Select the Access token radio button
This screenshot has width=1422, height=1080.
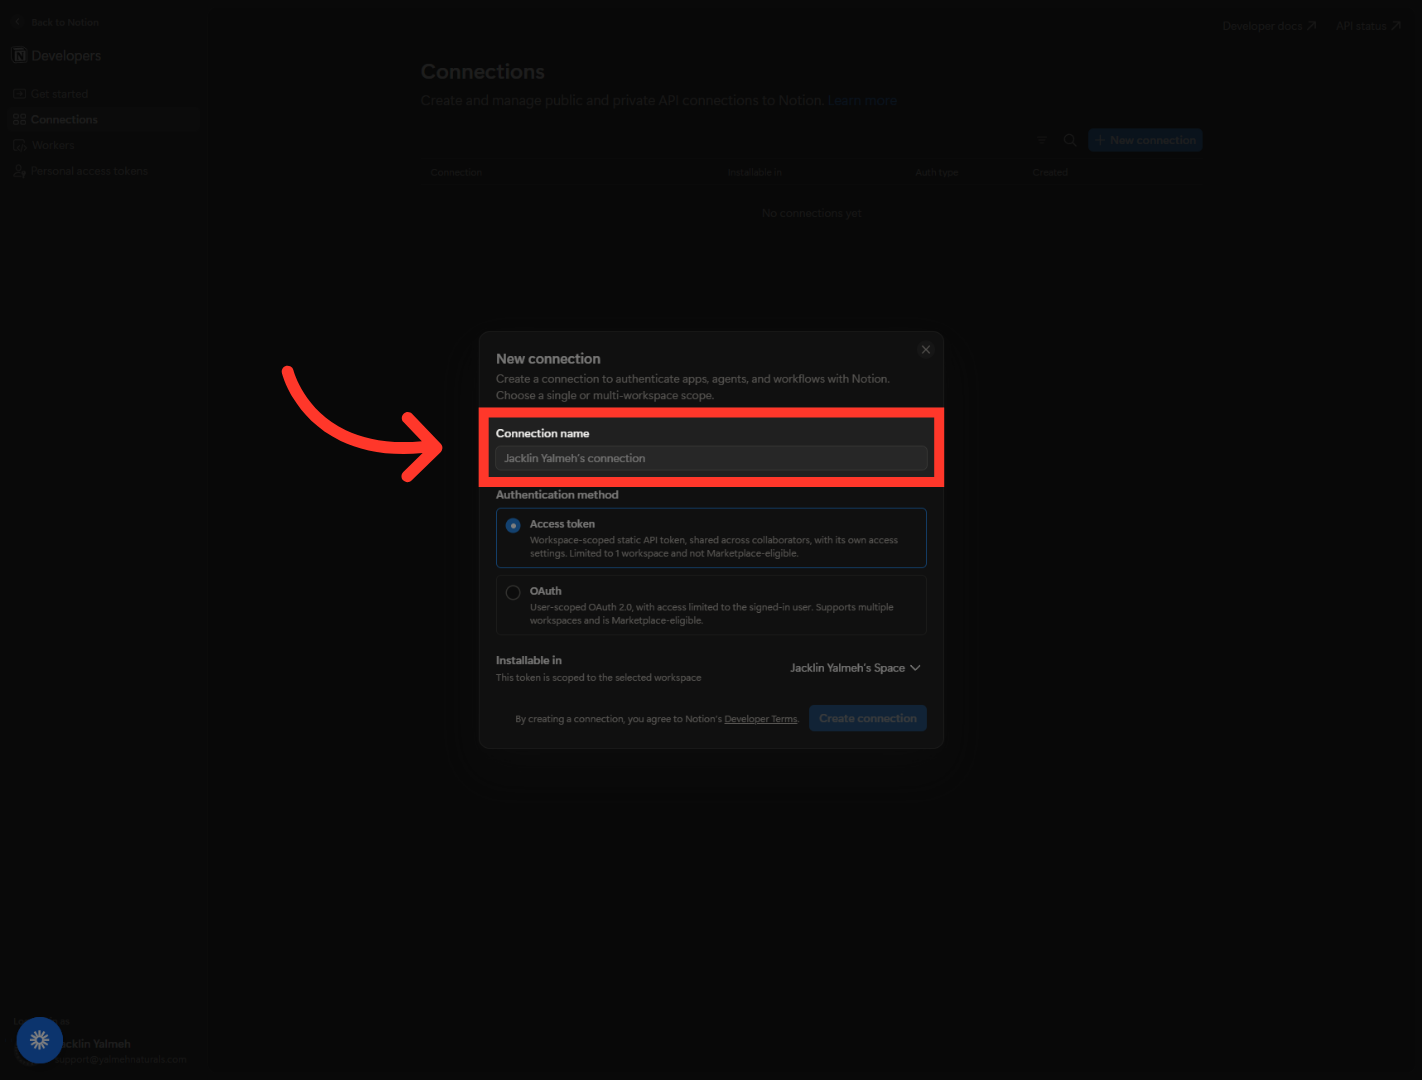tap(513, 525)
